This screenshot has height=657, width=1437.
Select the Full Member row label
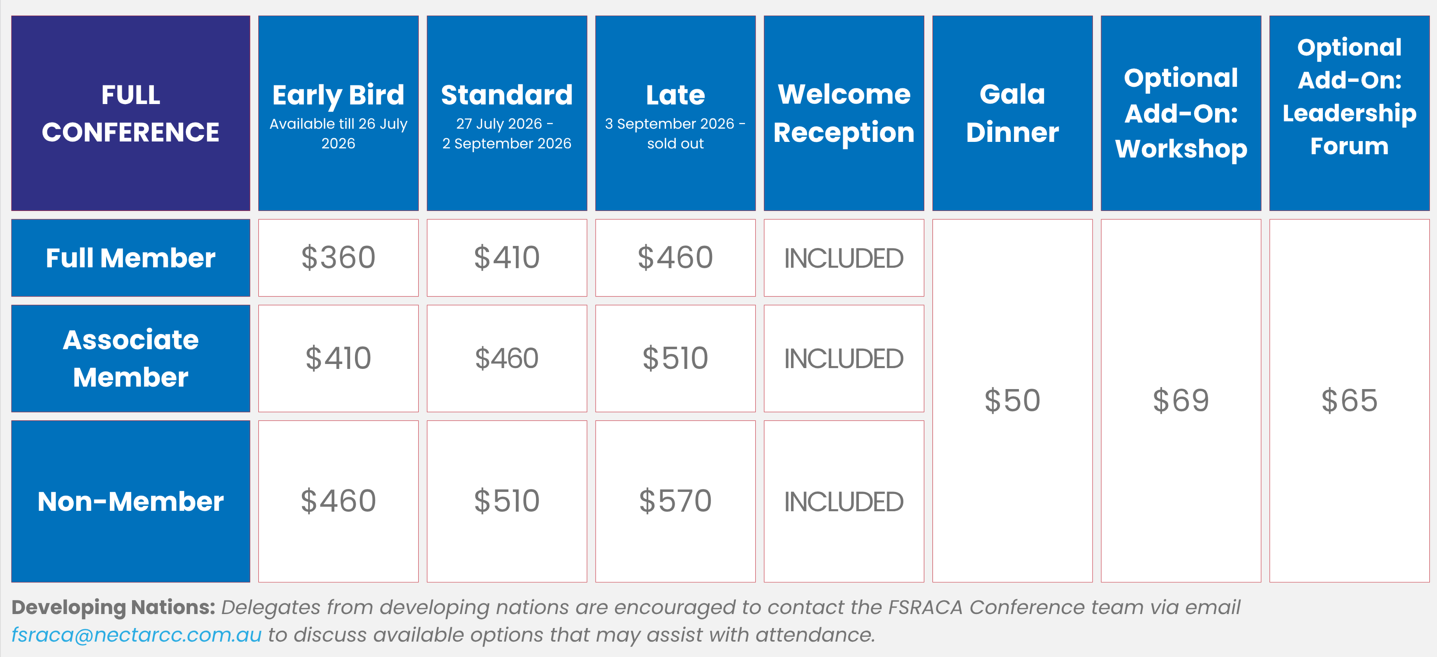(x=131, y=258)
